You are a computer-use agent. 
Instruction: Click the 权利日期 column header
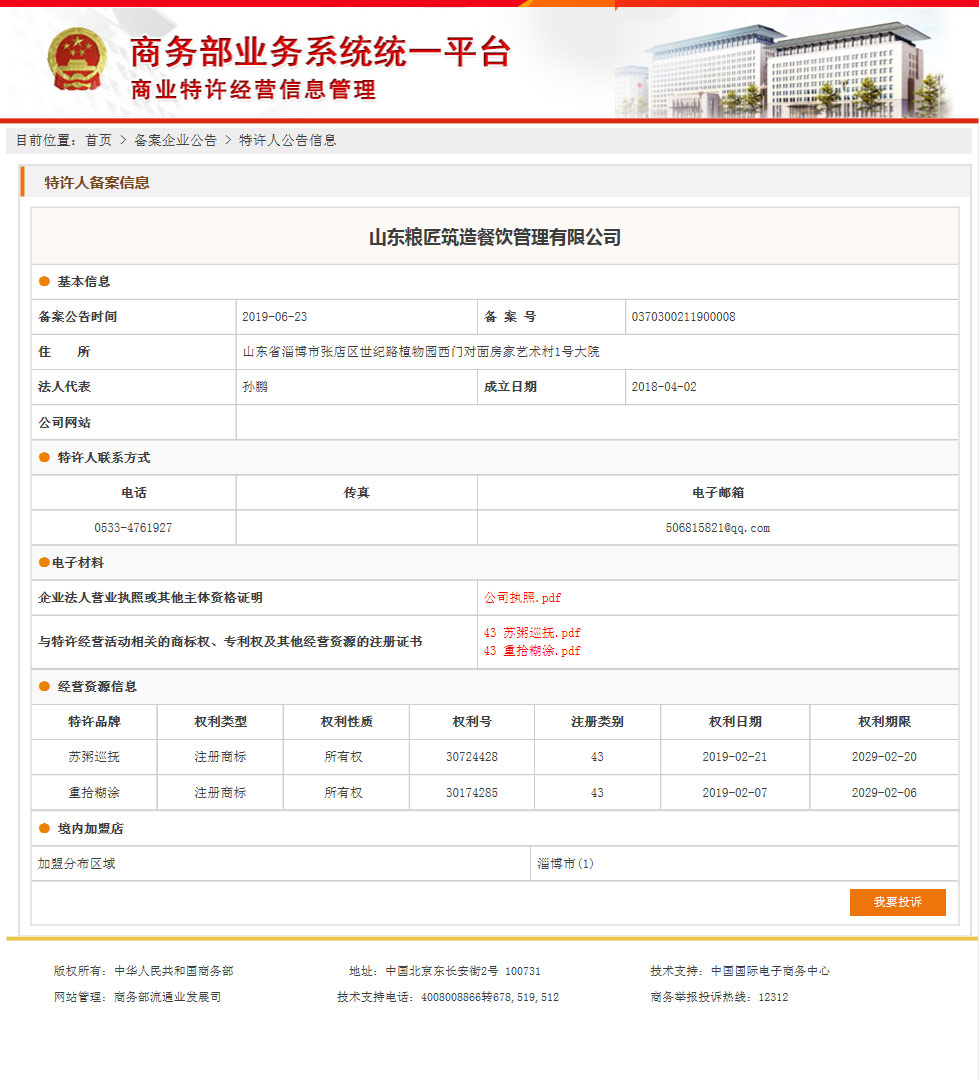(735, 722)
